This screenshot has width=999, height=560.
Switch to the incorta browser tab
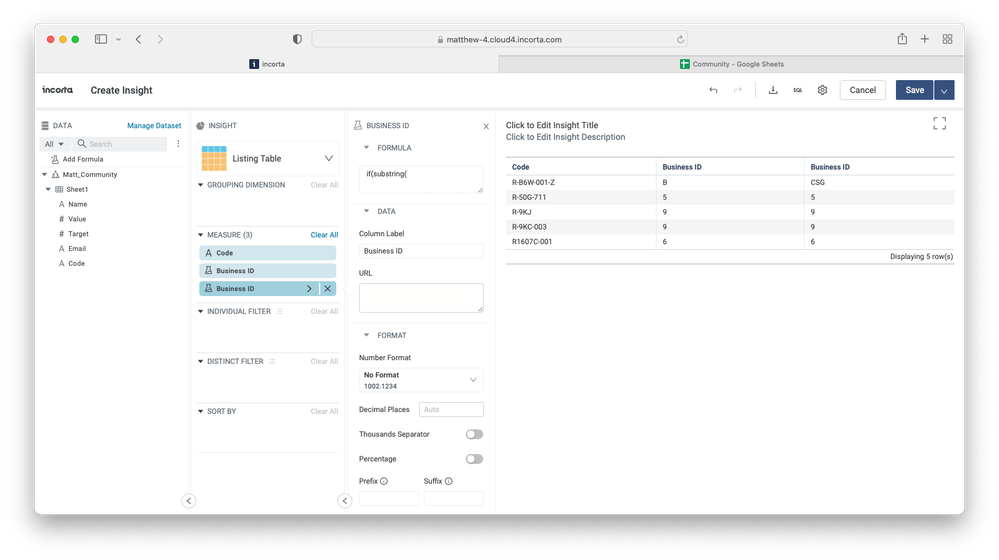pyautogui.click(x=267, y=64)
